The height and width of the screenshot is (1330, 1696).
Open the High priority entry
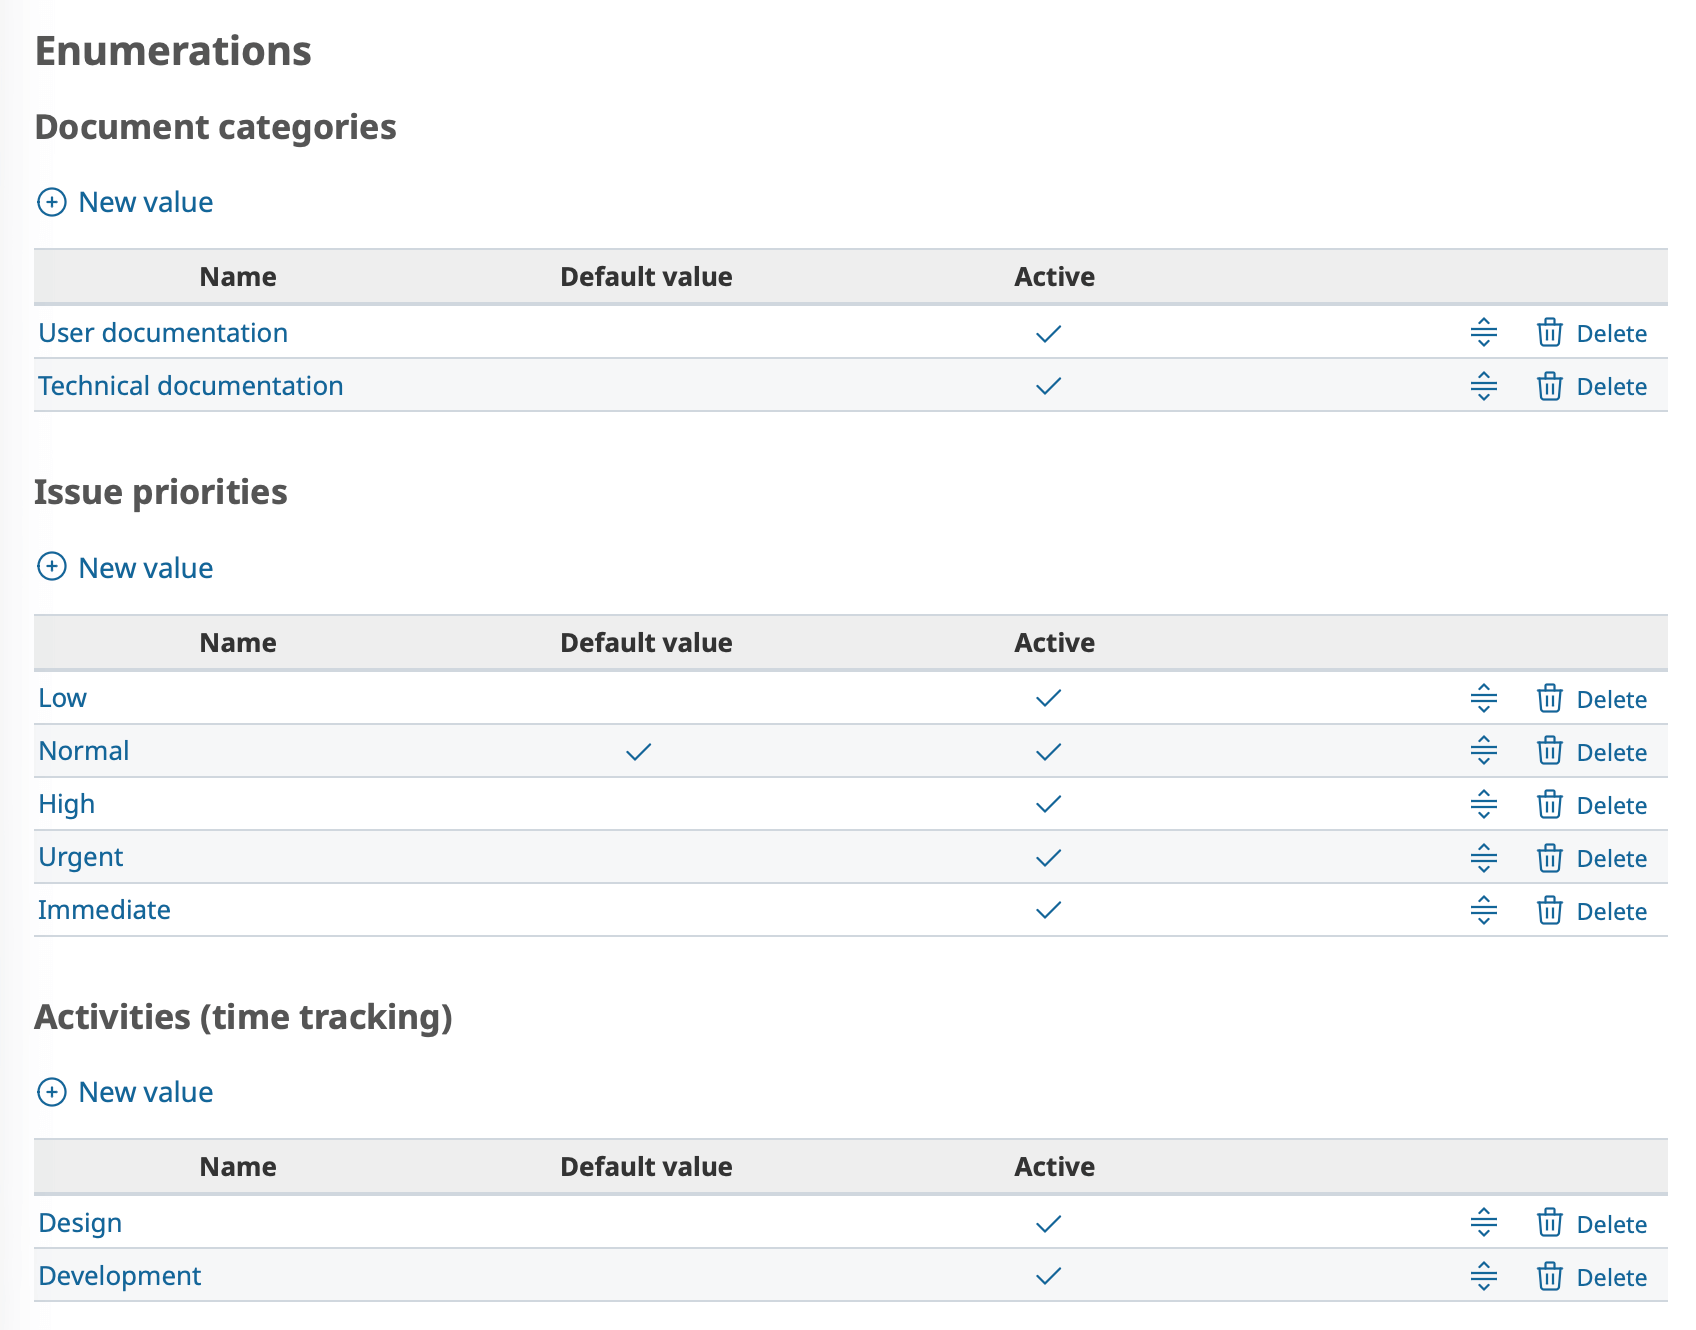tap(66, 803)
